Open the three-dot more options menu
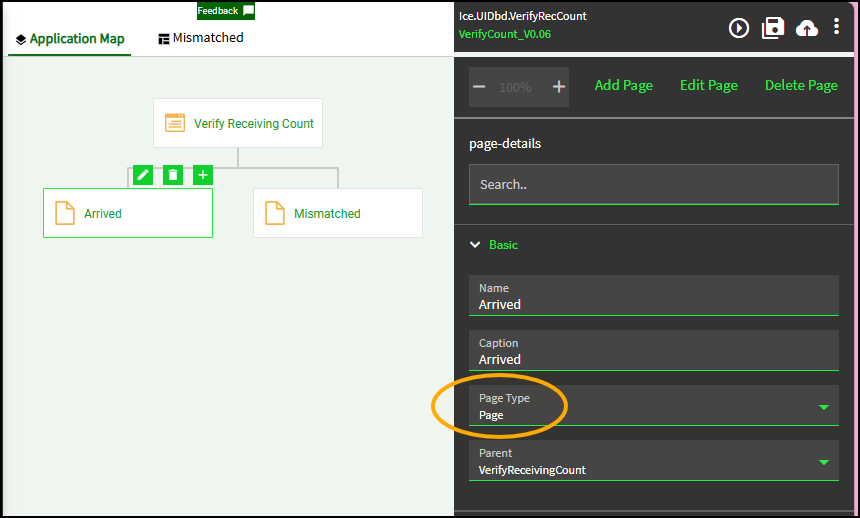The width and height of the screenshot is (860, 518). click(x=836, y=28)
